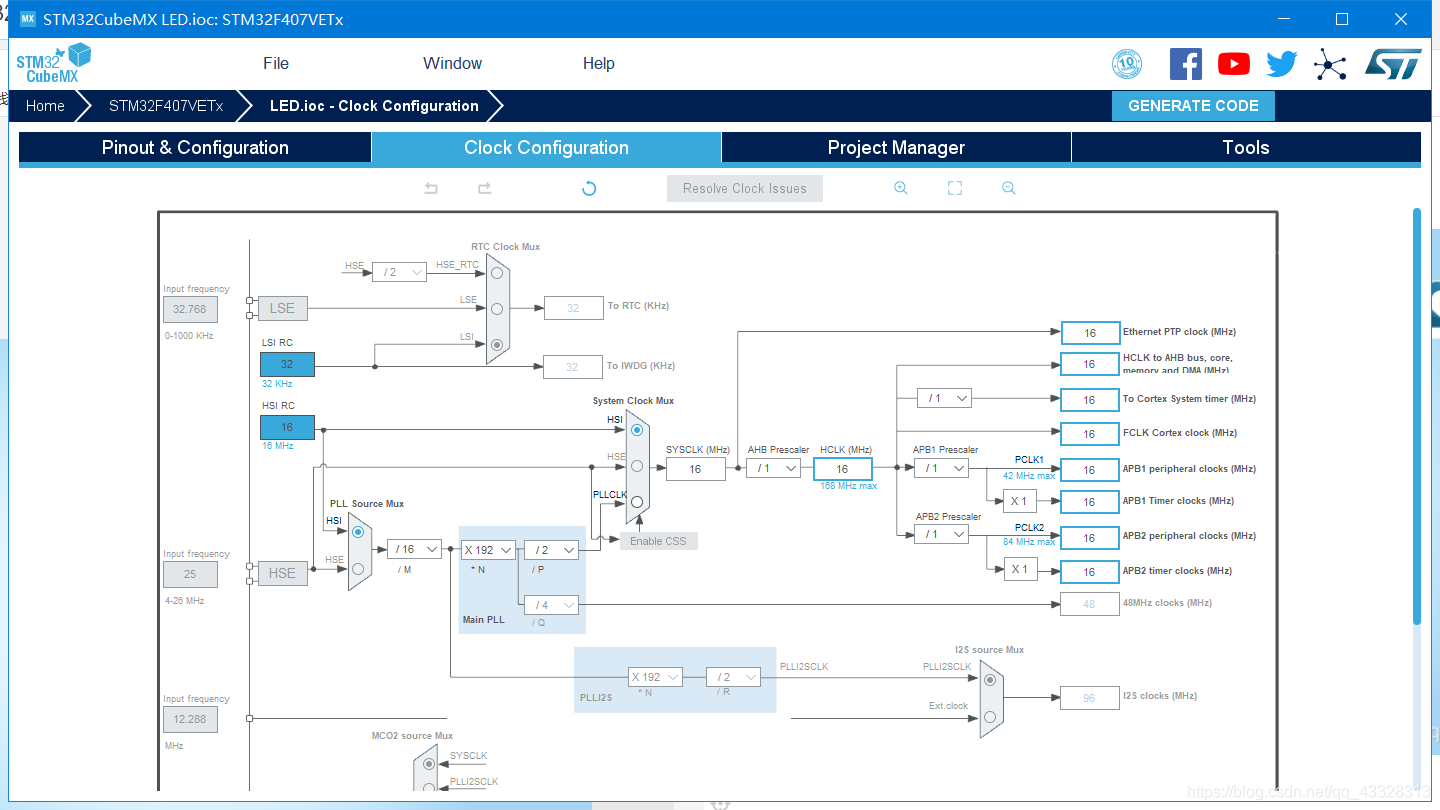
Task: Select Ext.clock in the I2S source Mux
Action: coord(990,716)
